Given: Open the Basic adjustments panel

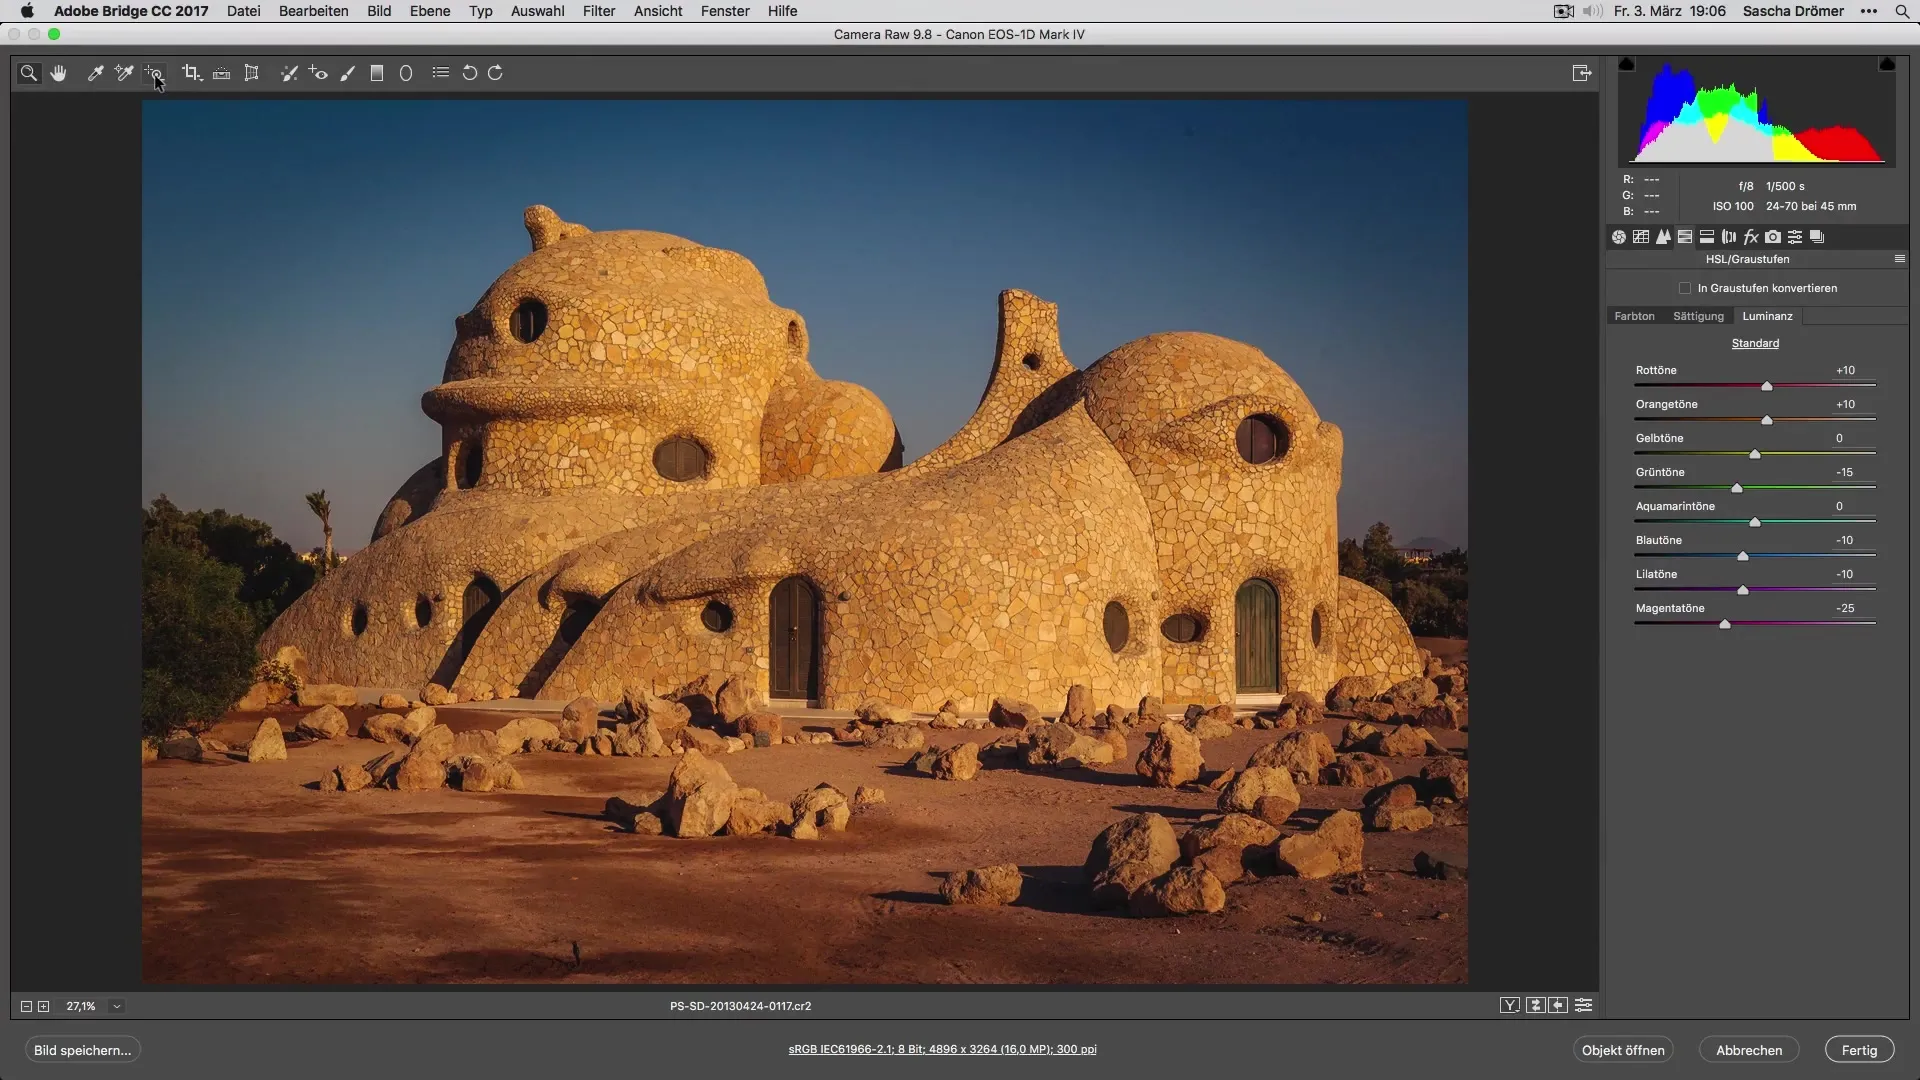Looking at the screenshot, I should point(1619,237).
